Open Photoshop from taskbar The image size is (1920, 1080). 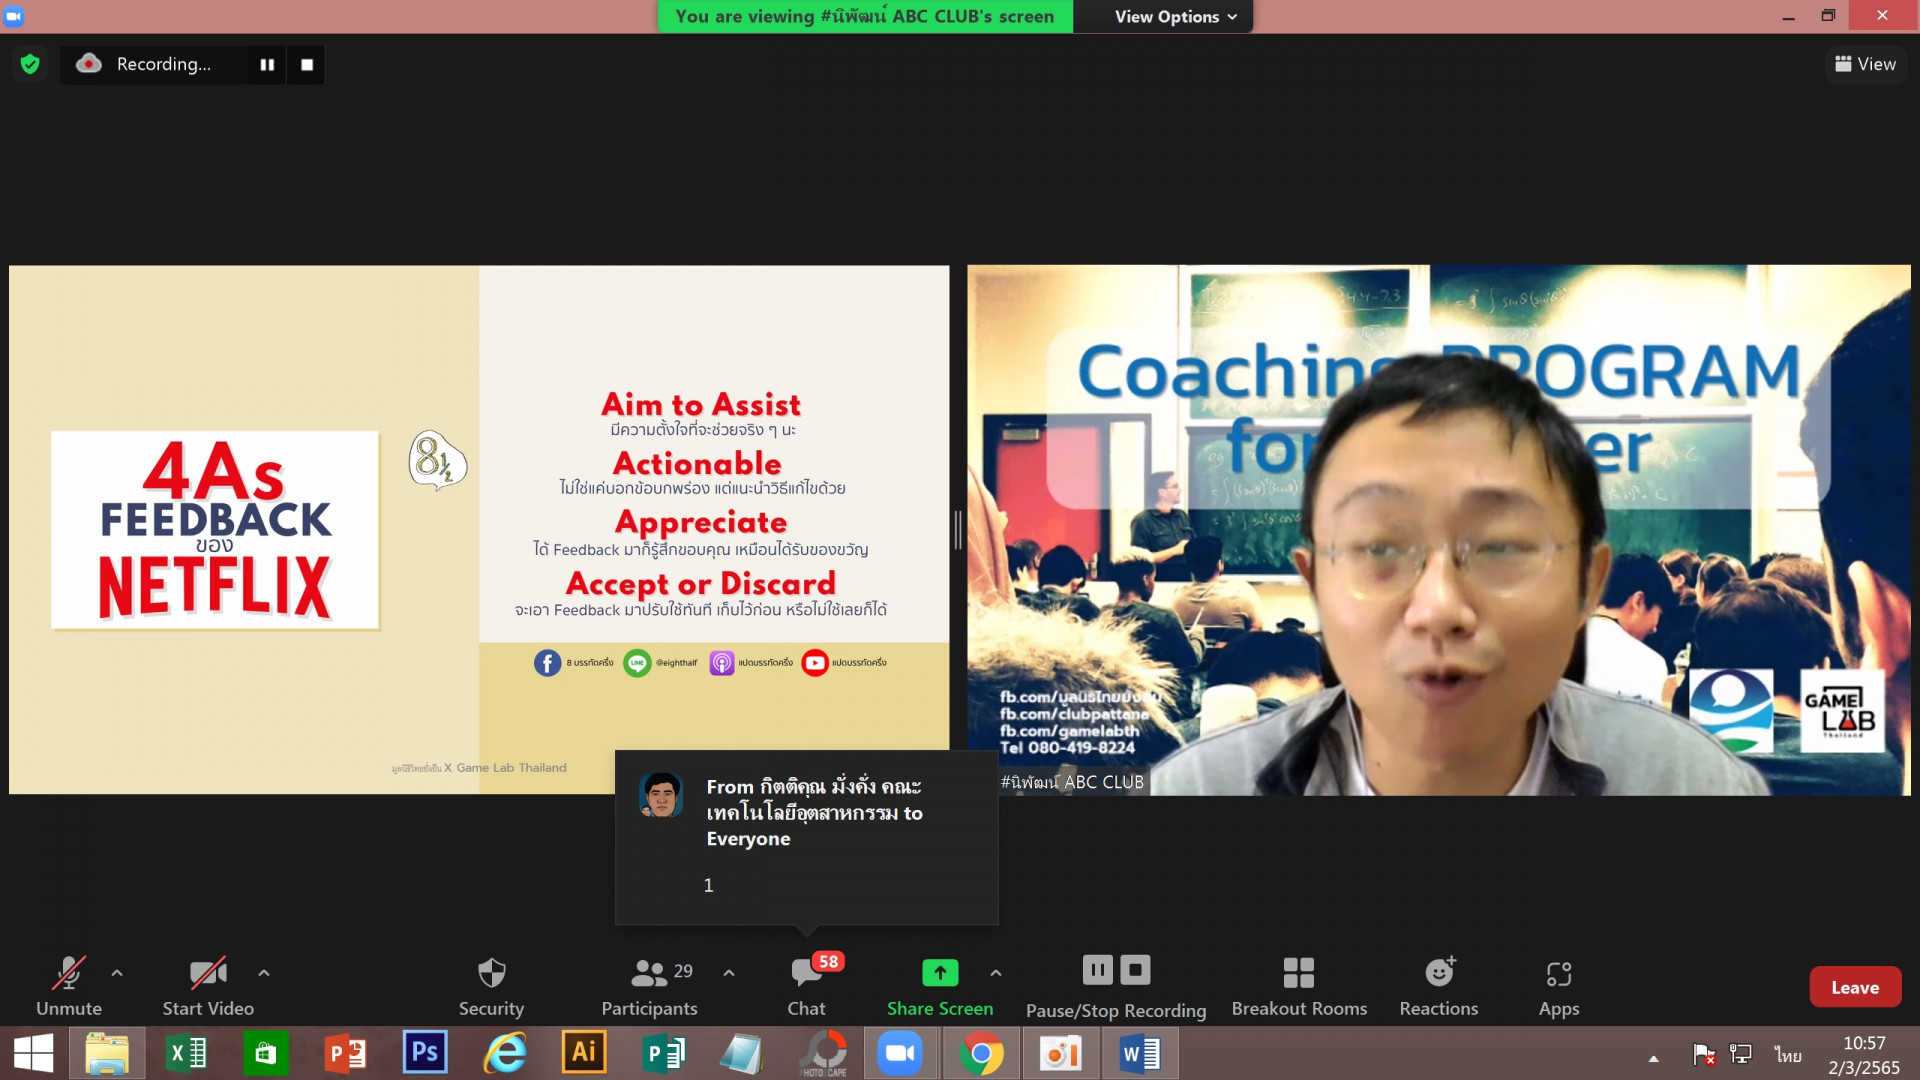pyautogui.click(x=425, y=1053)
